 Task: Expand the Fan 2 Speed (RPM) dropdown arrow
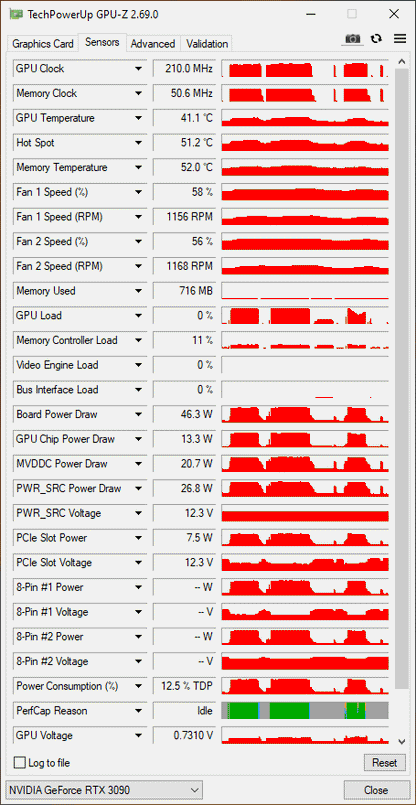coord(138,266)
